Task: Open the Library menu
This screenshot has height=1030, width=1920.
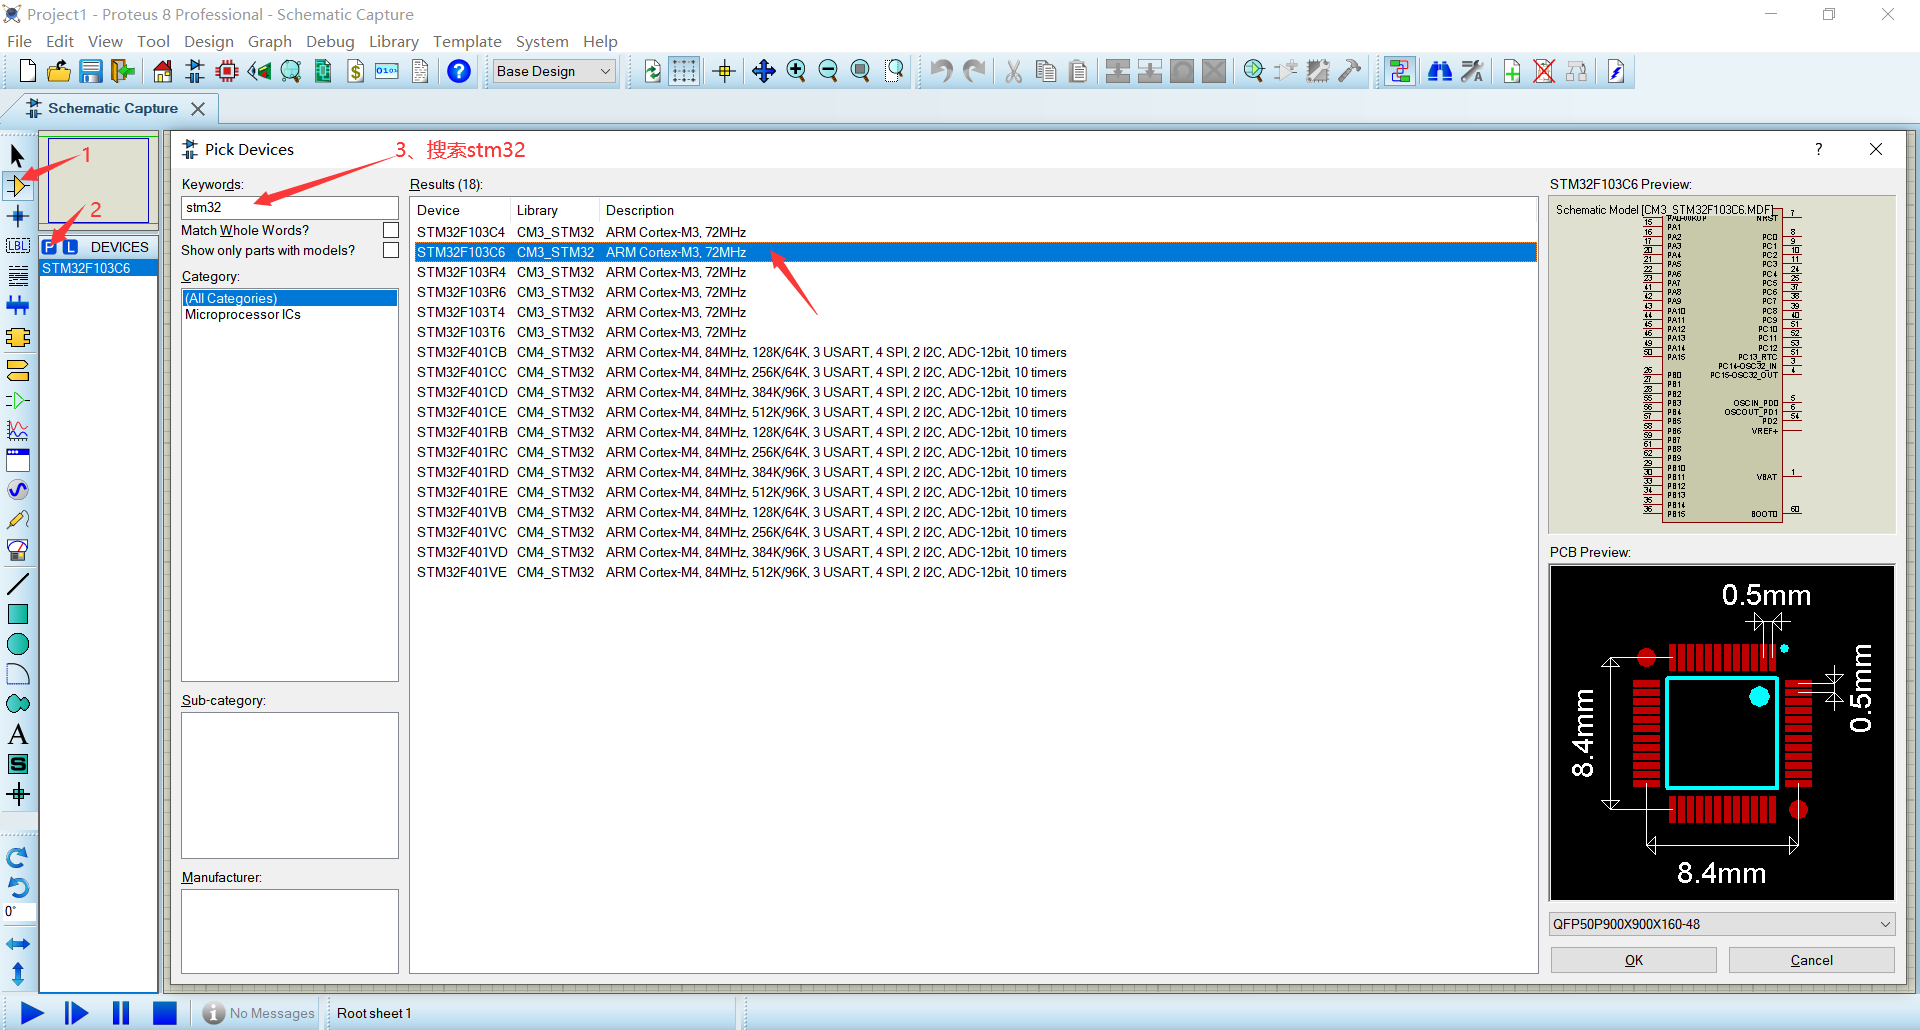Action: (393, 41)
